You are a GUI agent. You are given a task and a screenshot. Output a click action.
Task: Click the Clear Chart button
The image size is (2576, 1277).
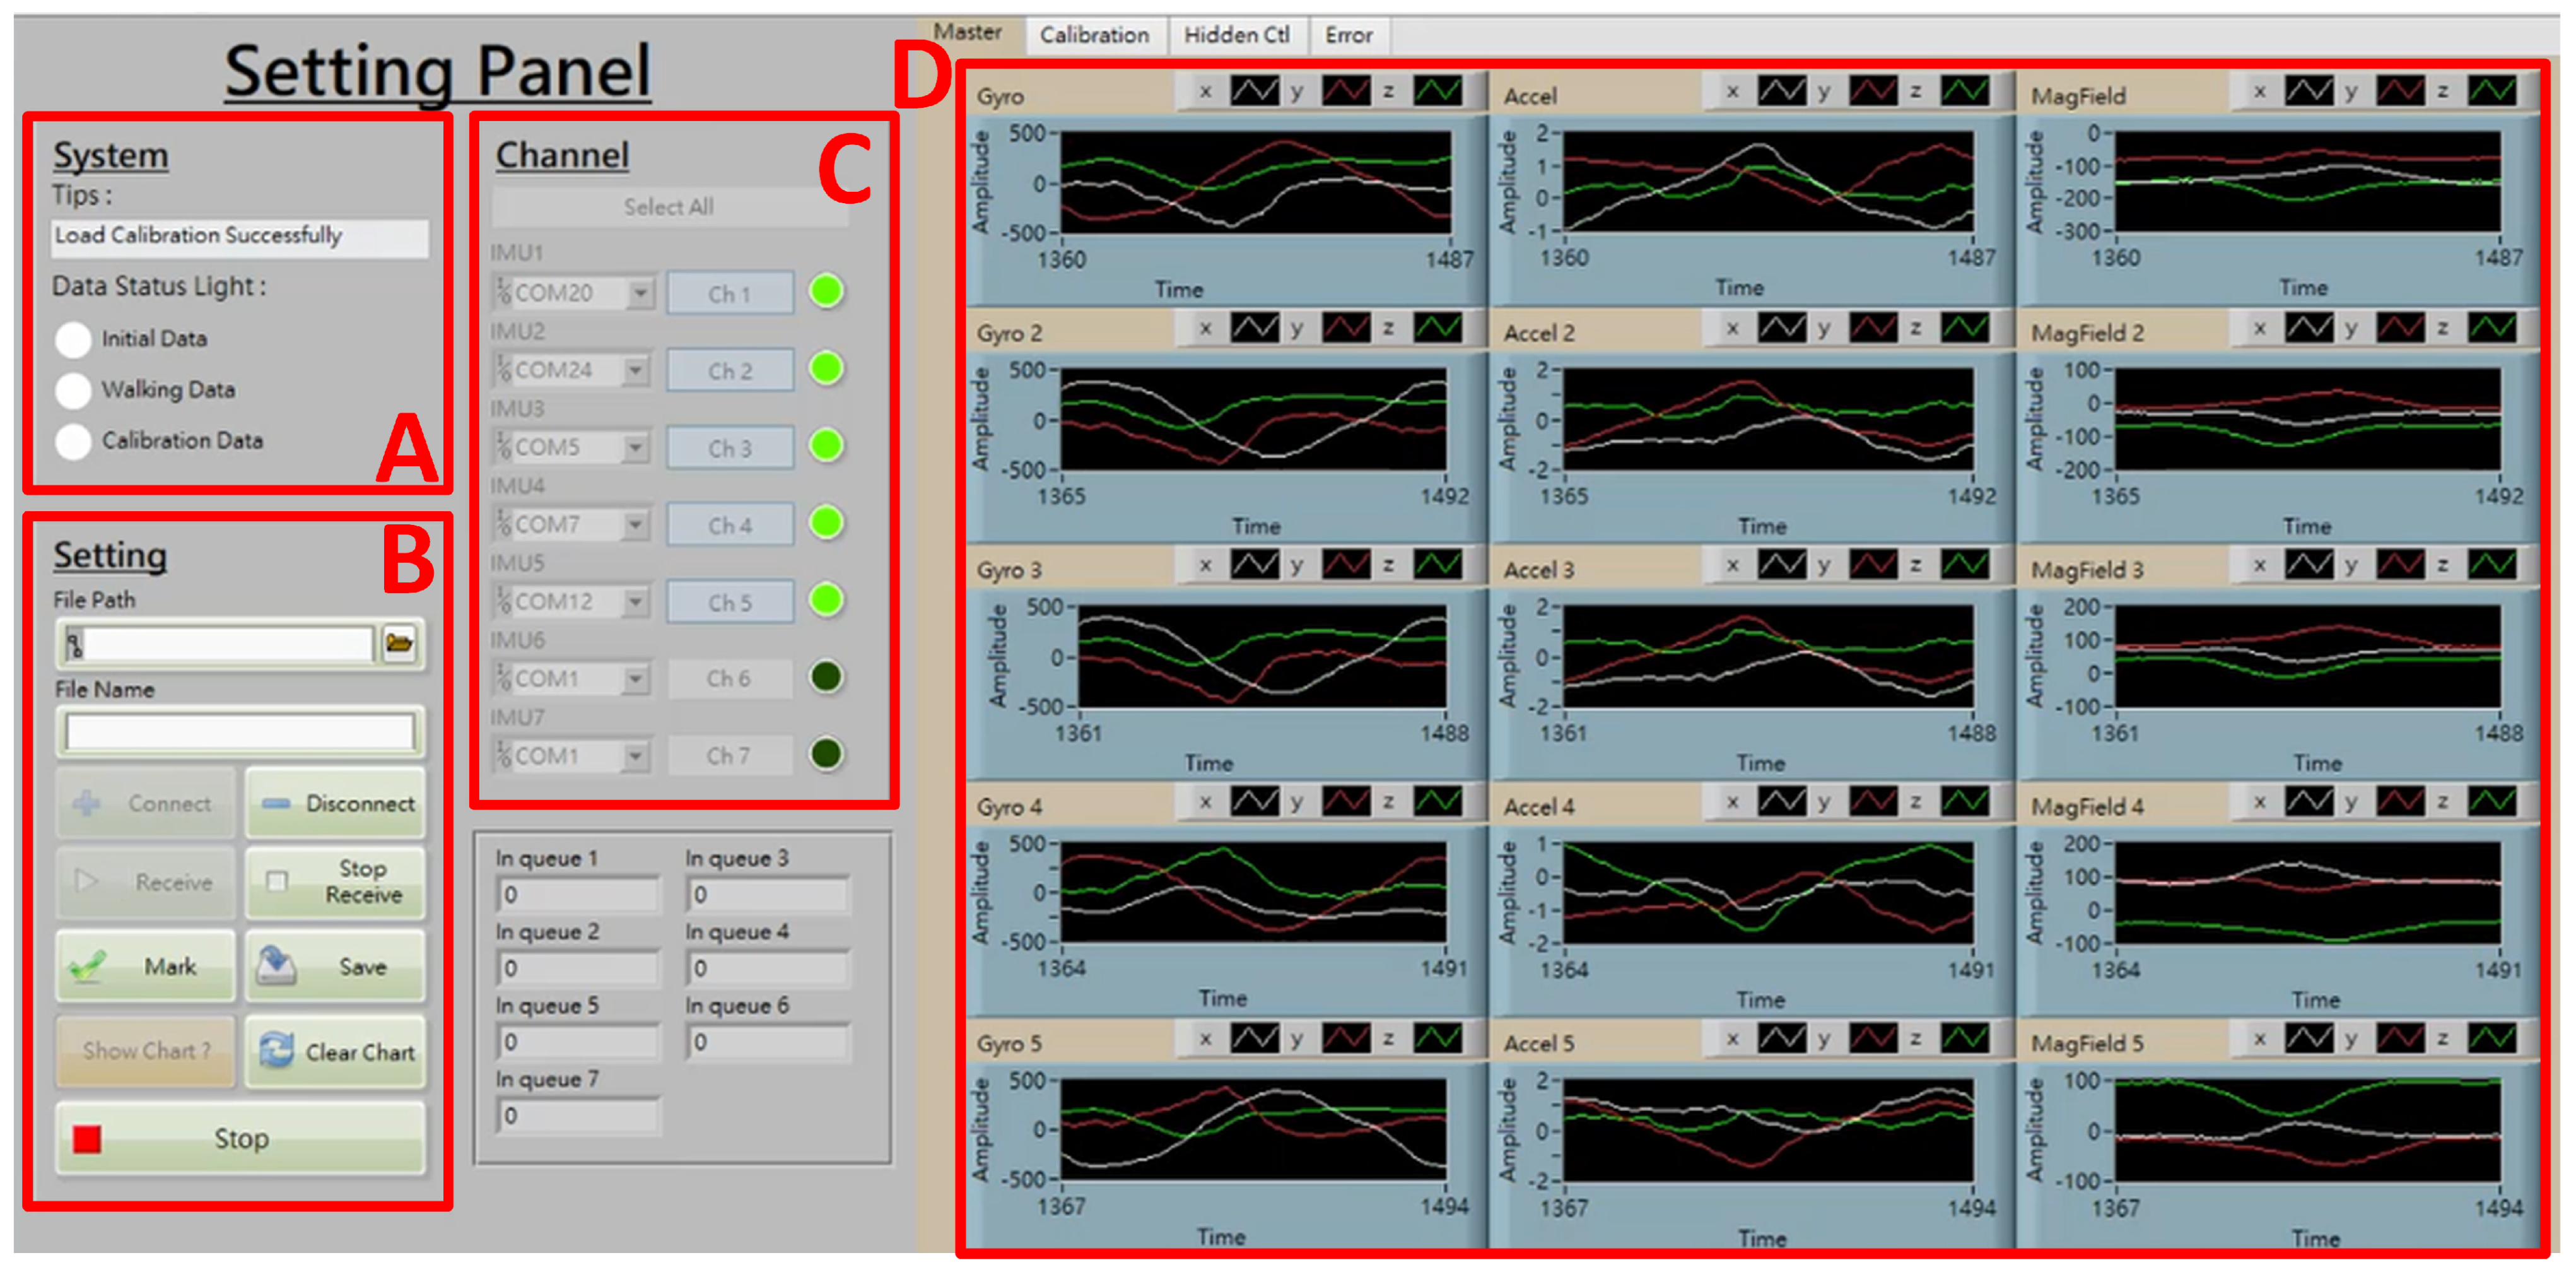(336, 1051)
